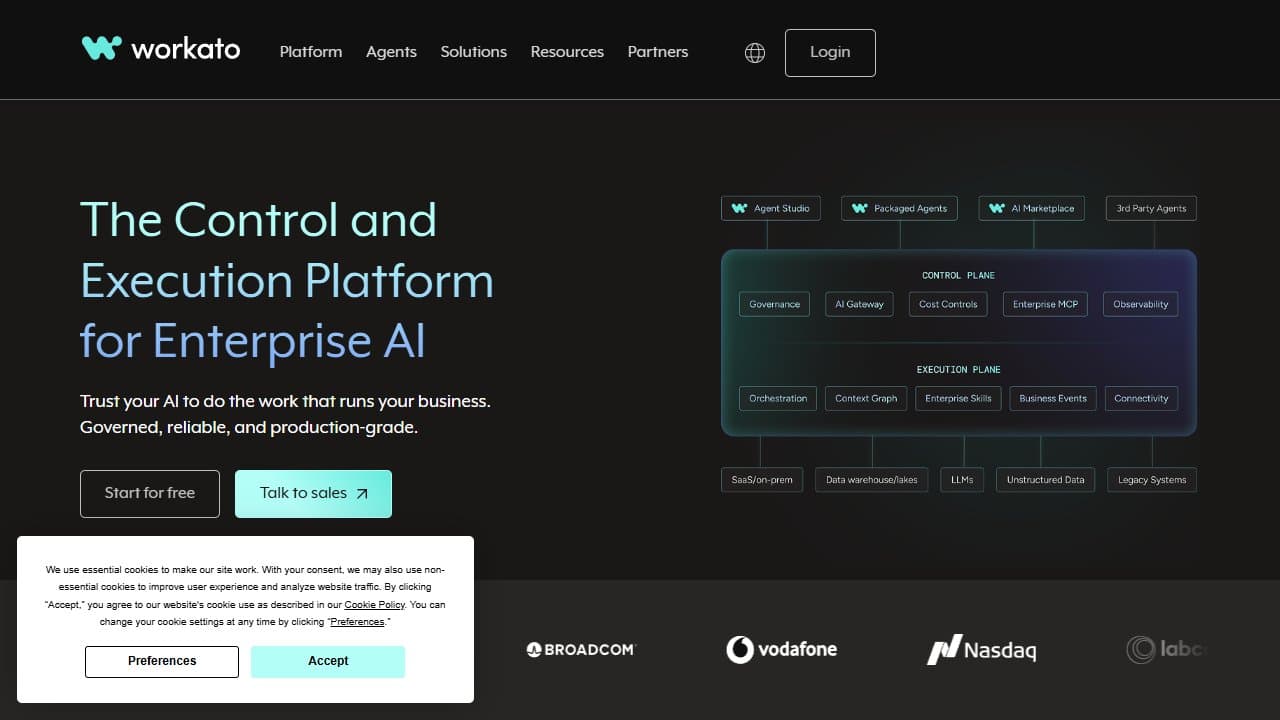This screenshot has height=720, width=1280.
Task: Click the Login button
Action: [x=830, y=53]
